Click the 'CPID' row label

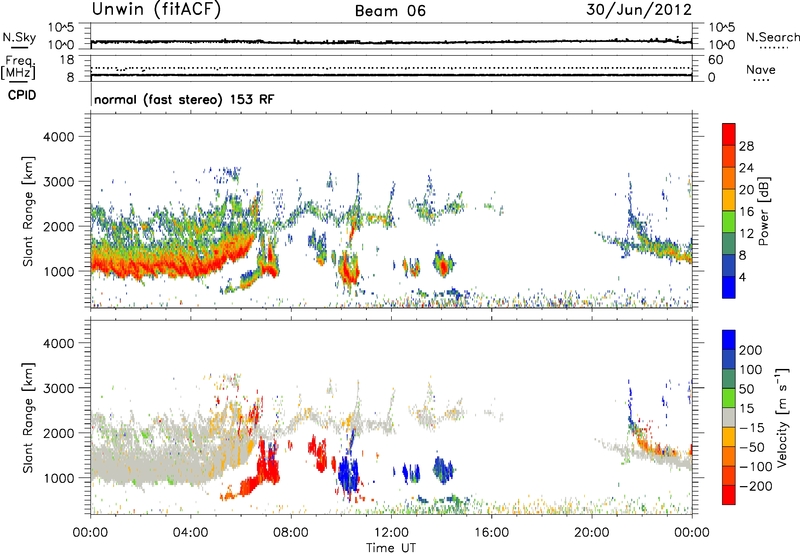point(22,95)
